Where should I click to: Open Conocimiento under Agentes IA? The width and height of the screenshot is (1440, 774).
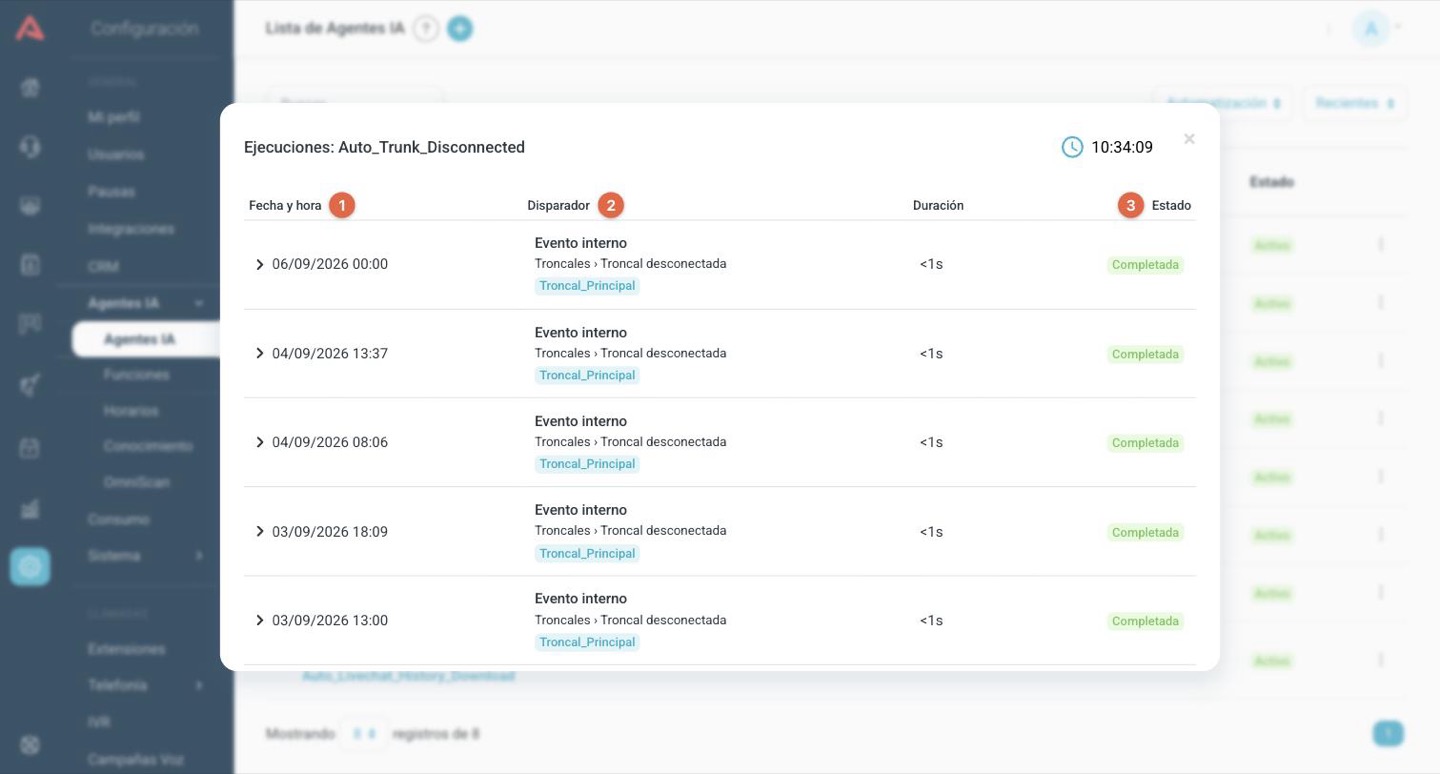148,446
